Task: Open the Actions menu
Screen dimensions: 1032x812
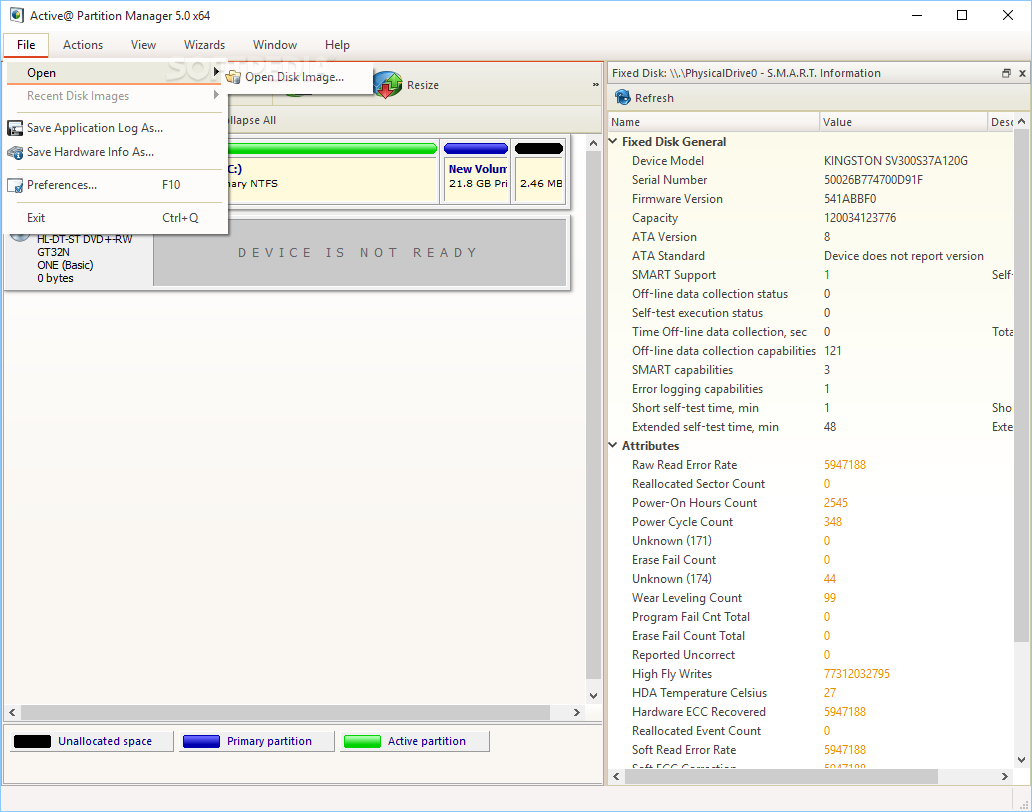Action: click(83, 45)
